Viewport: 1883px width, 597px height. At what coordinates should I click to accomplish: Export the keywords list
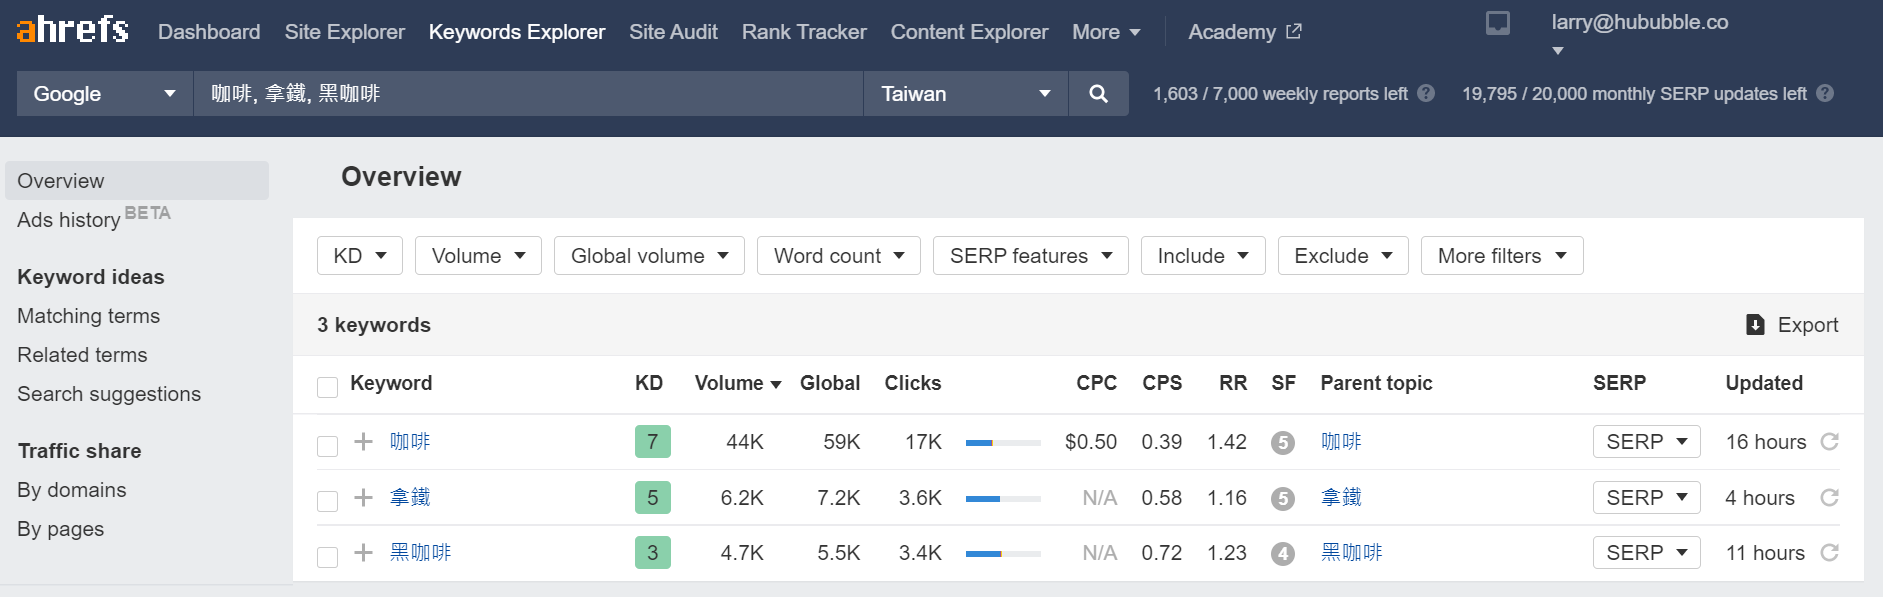pyautogui.click(x=1792, y=325)
